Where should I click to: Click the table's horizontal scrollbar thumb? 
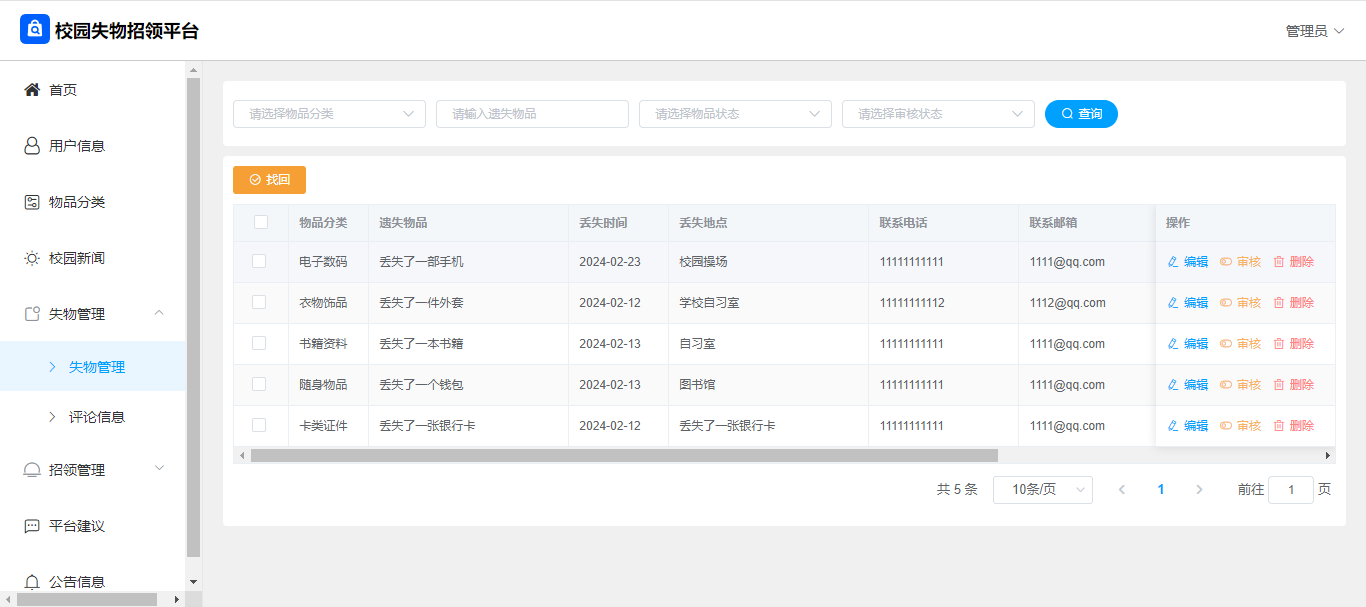pos(624,456)
